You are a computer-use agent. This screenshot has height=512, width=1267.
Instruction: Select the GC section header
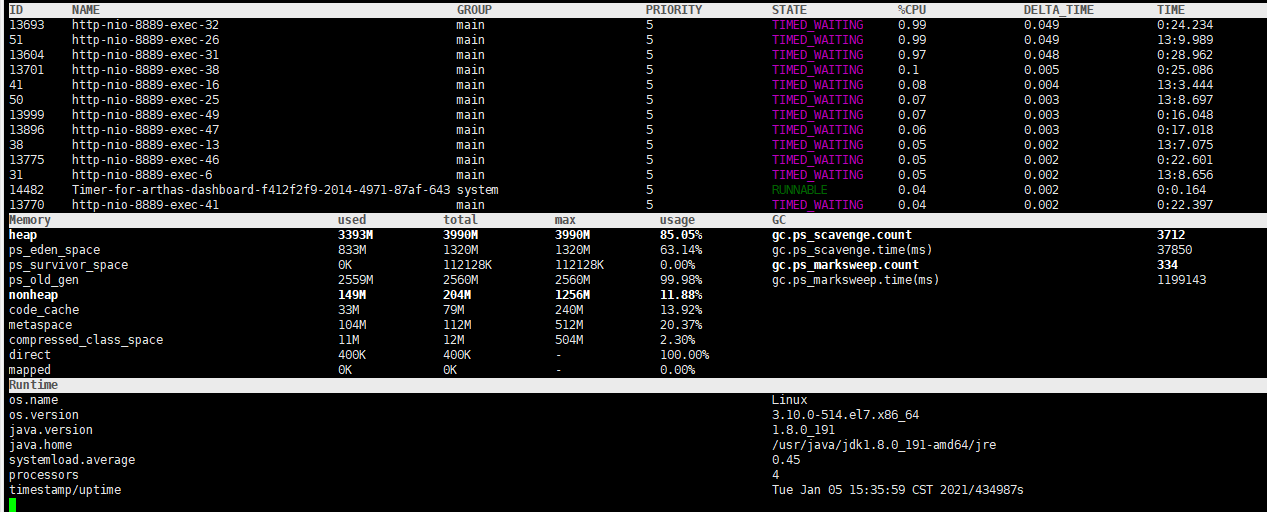pos(779,220)
